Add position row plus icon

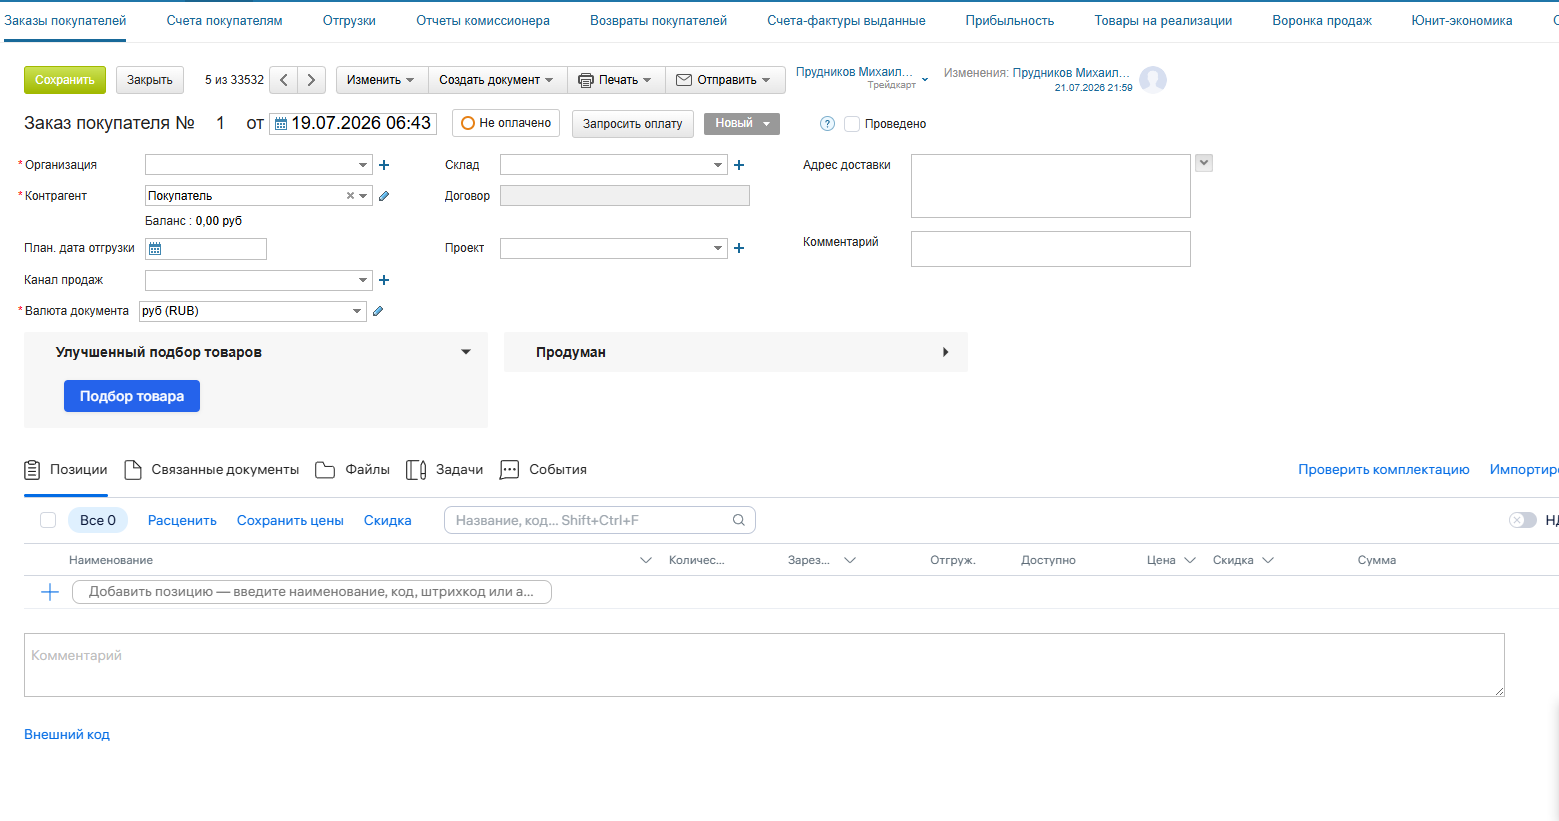coord(50,592)
